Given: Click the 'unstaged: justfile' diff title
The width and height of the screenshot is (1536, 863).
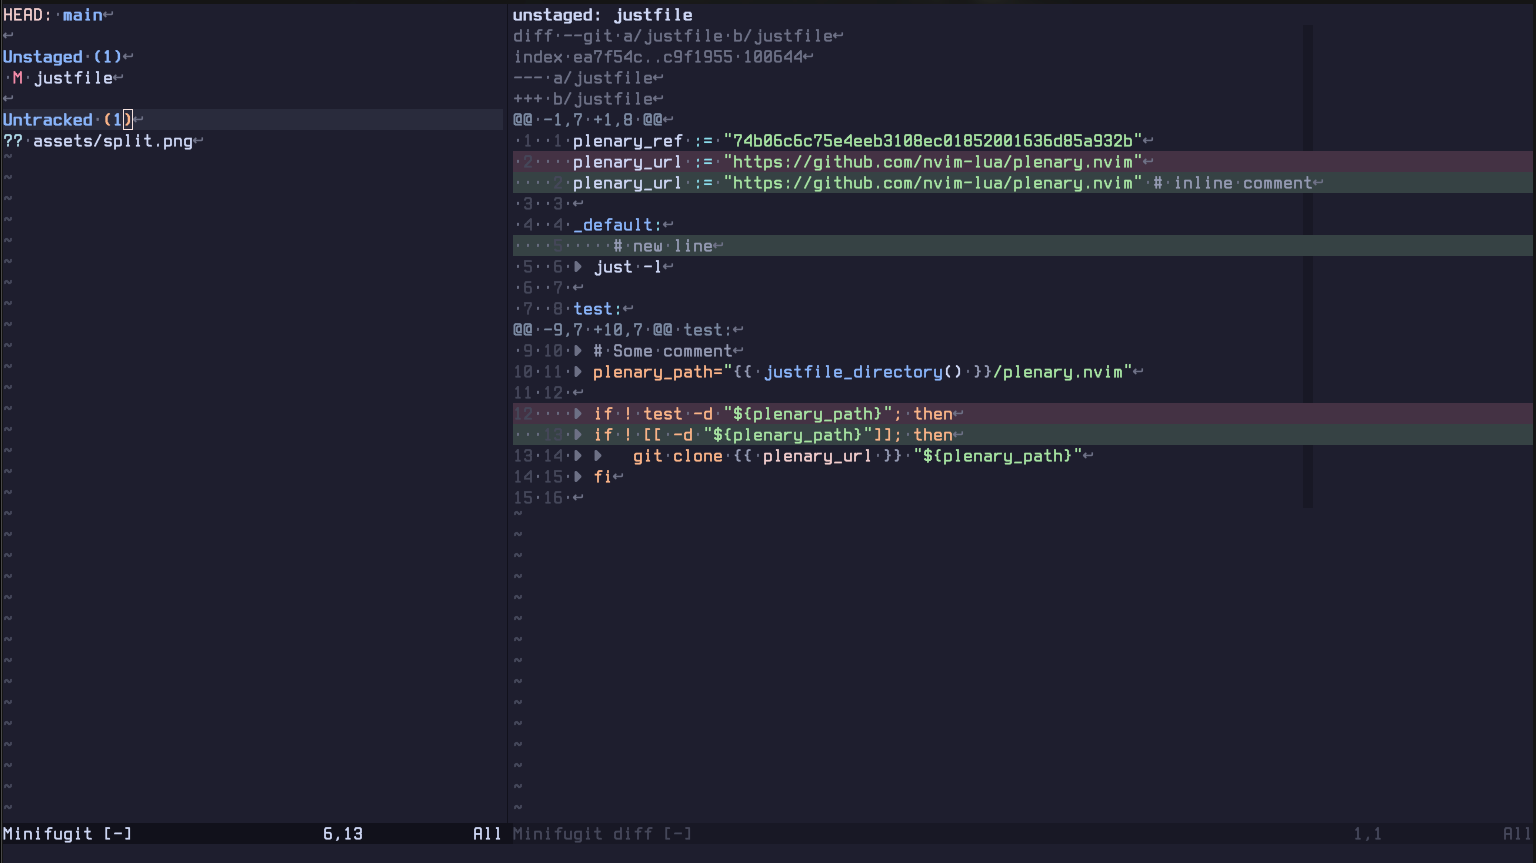Looking at the screenshot, I should [602, 15].
